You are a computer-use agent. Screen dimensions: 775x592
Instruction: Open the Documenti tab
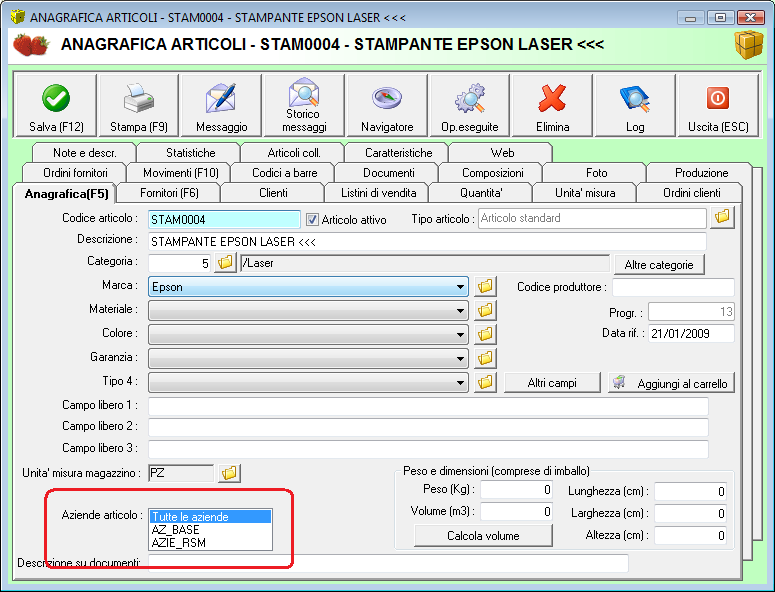pos(388,173)
